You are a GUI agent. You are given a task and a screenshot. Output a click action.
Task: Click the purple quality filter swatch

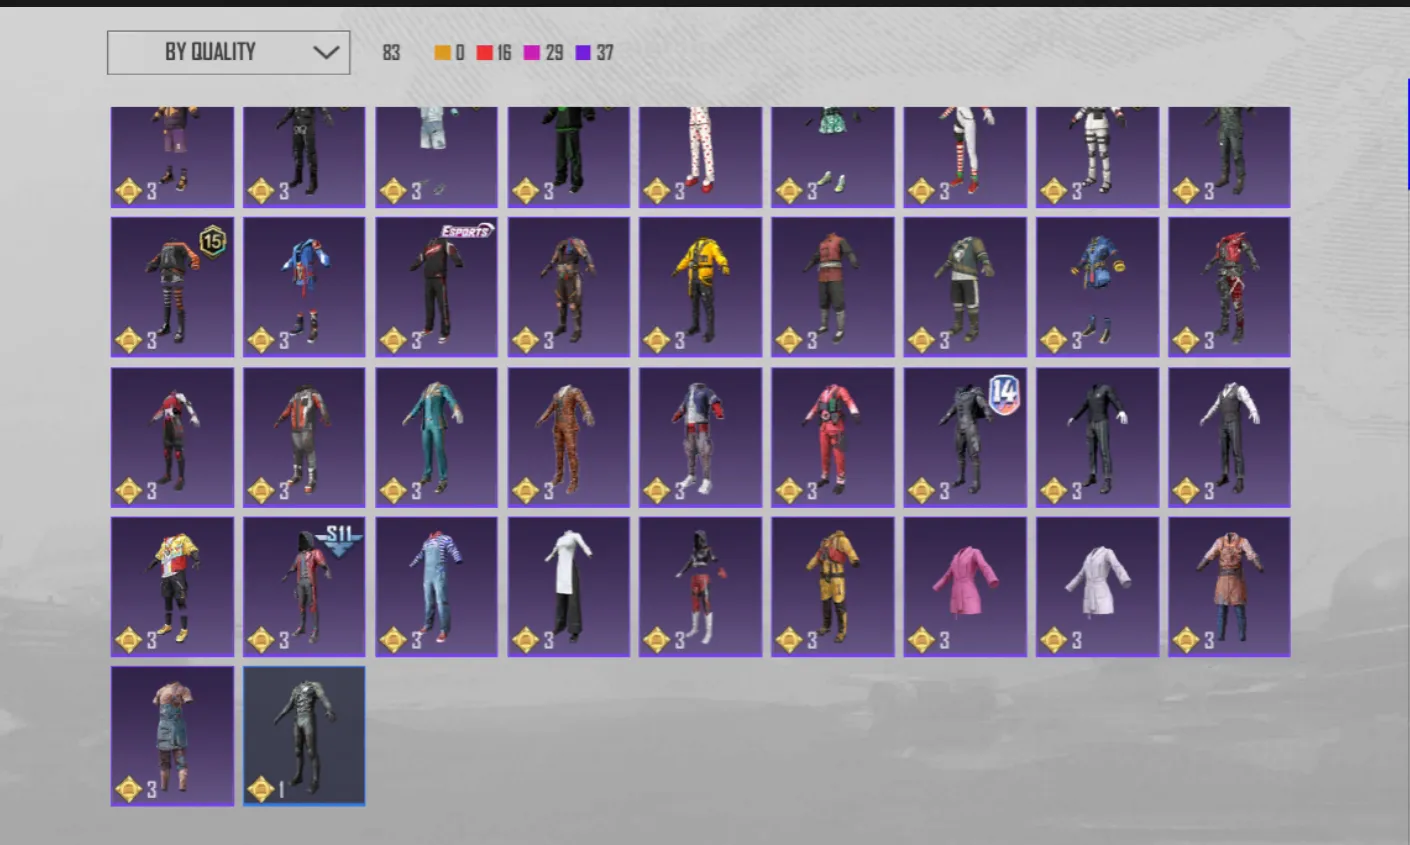[583, 53]
